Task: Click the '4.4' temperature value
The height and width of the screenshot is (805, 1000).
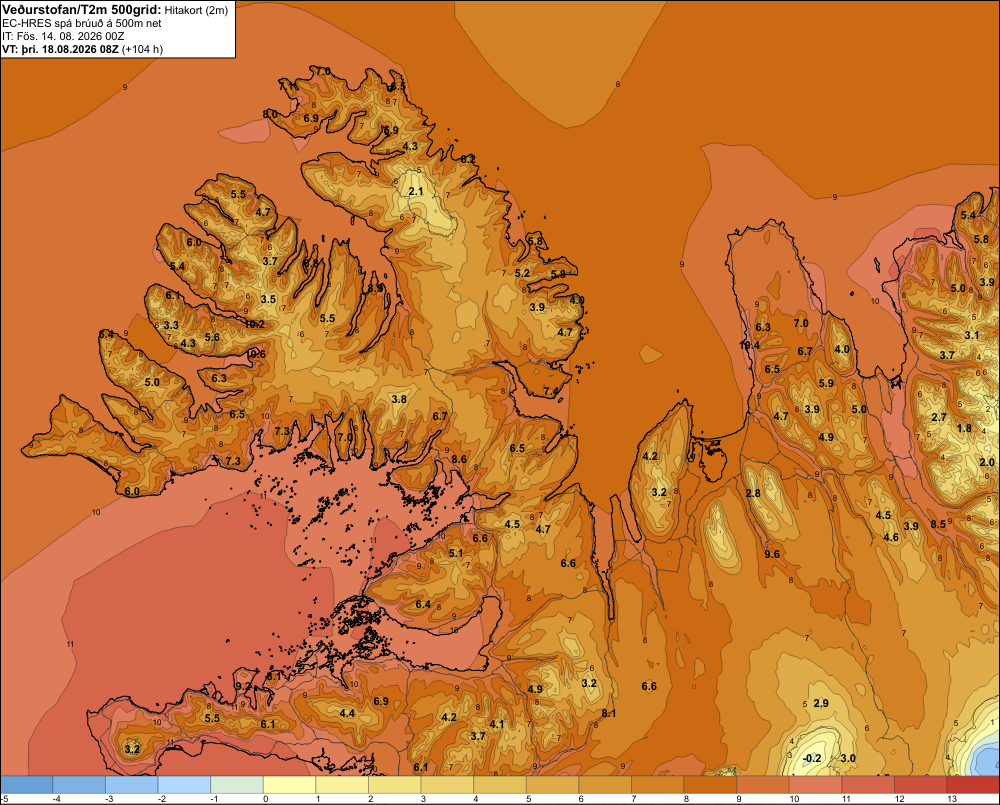Action: click(x=347, y=713)
